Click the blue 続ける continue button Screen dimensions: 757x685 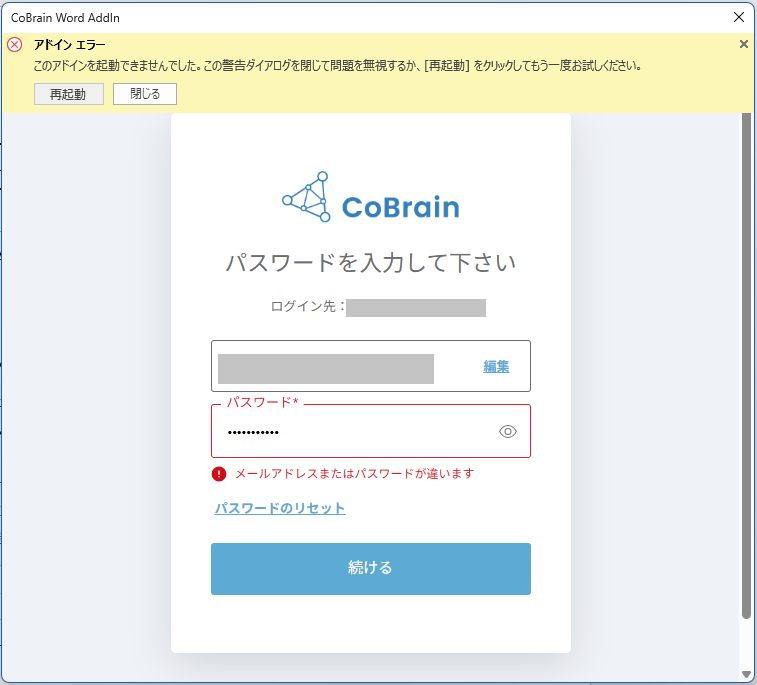coord(371,569)
